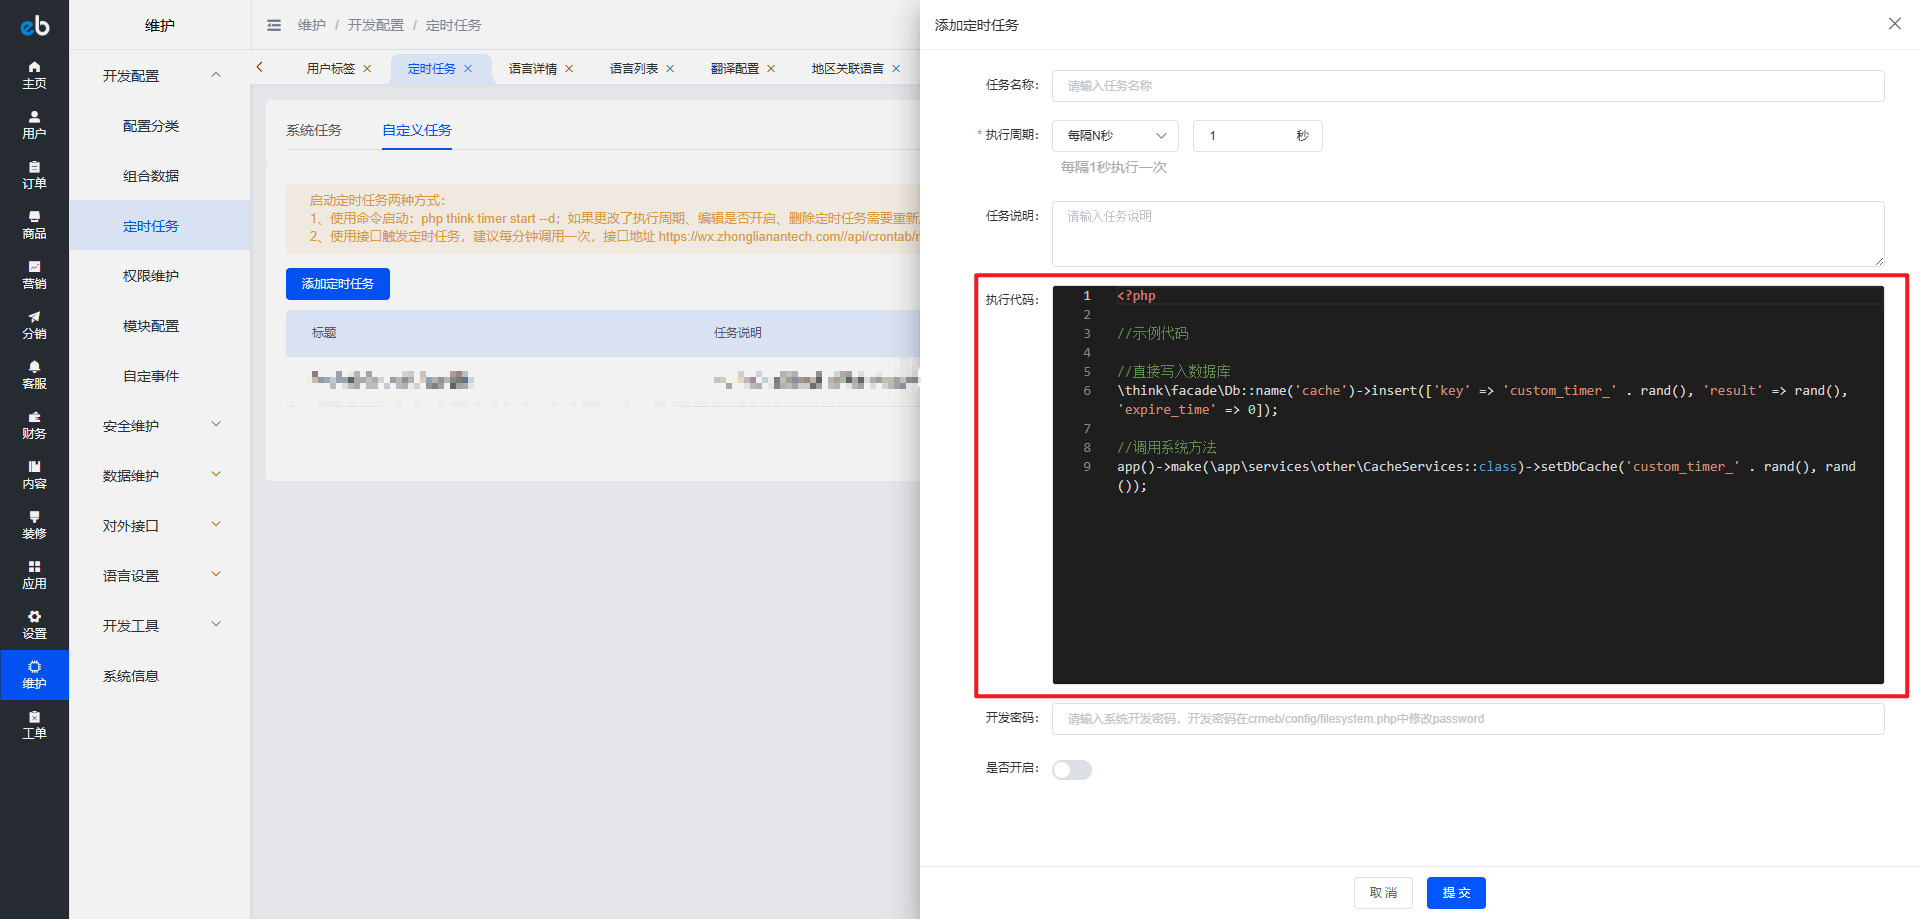
Task: Click the 任务名称 task name input field
Action: (1467, 86)
